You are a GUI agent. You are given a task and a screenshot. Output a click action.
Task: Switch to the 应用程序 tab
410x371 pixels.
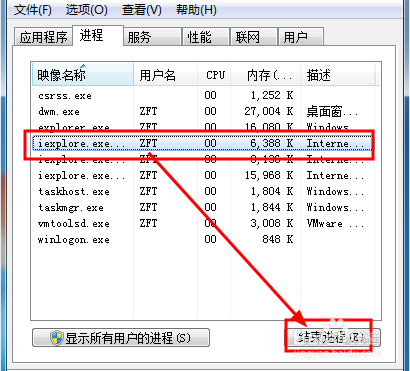point(43,37)
